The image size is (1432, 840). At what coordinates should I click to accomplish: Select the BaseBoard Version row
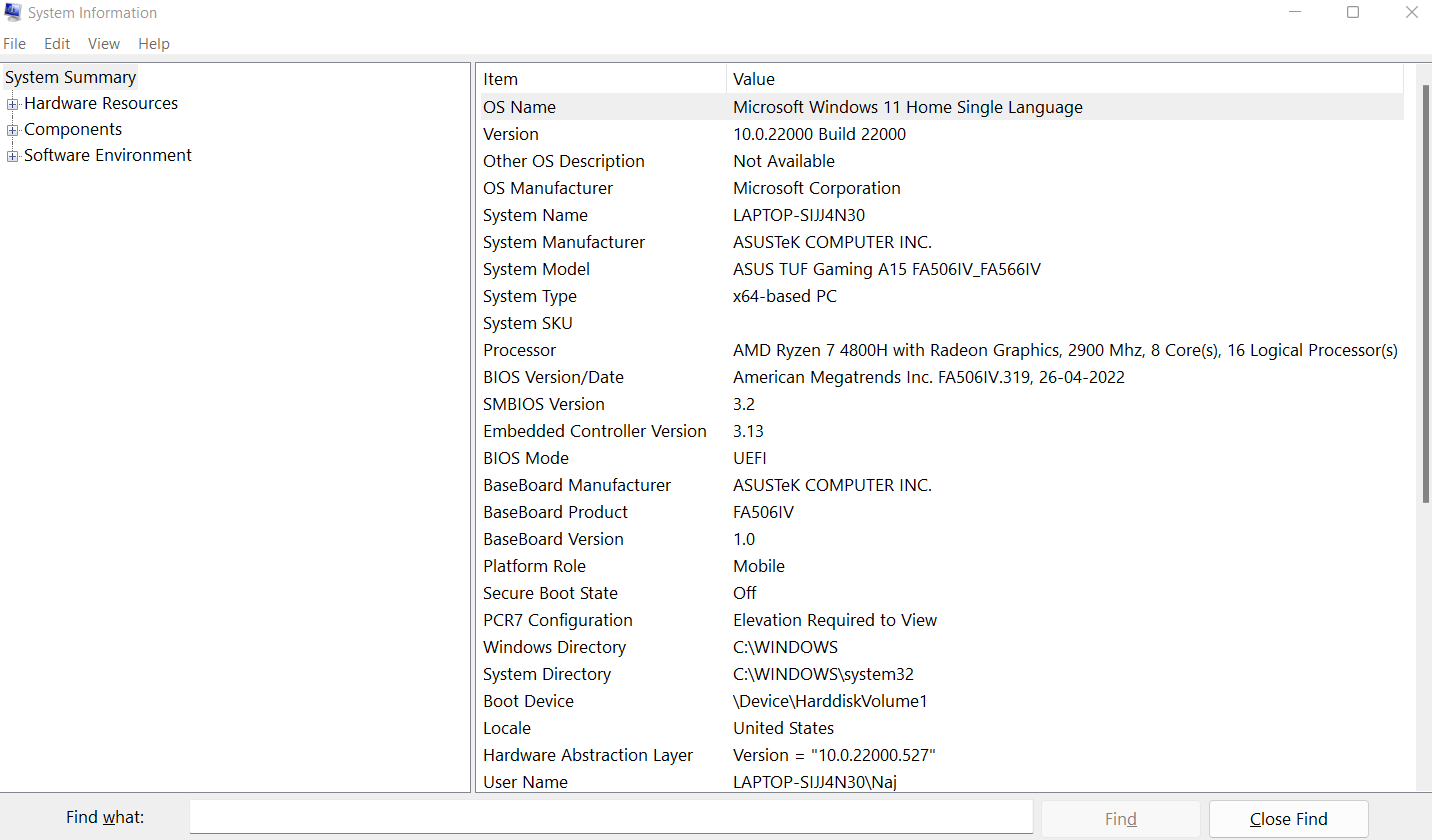click(x=942, y=539)
